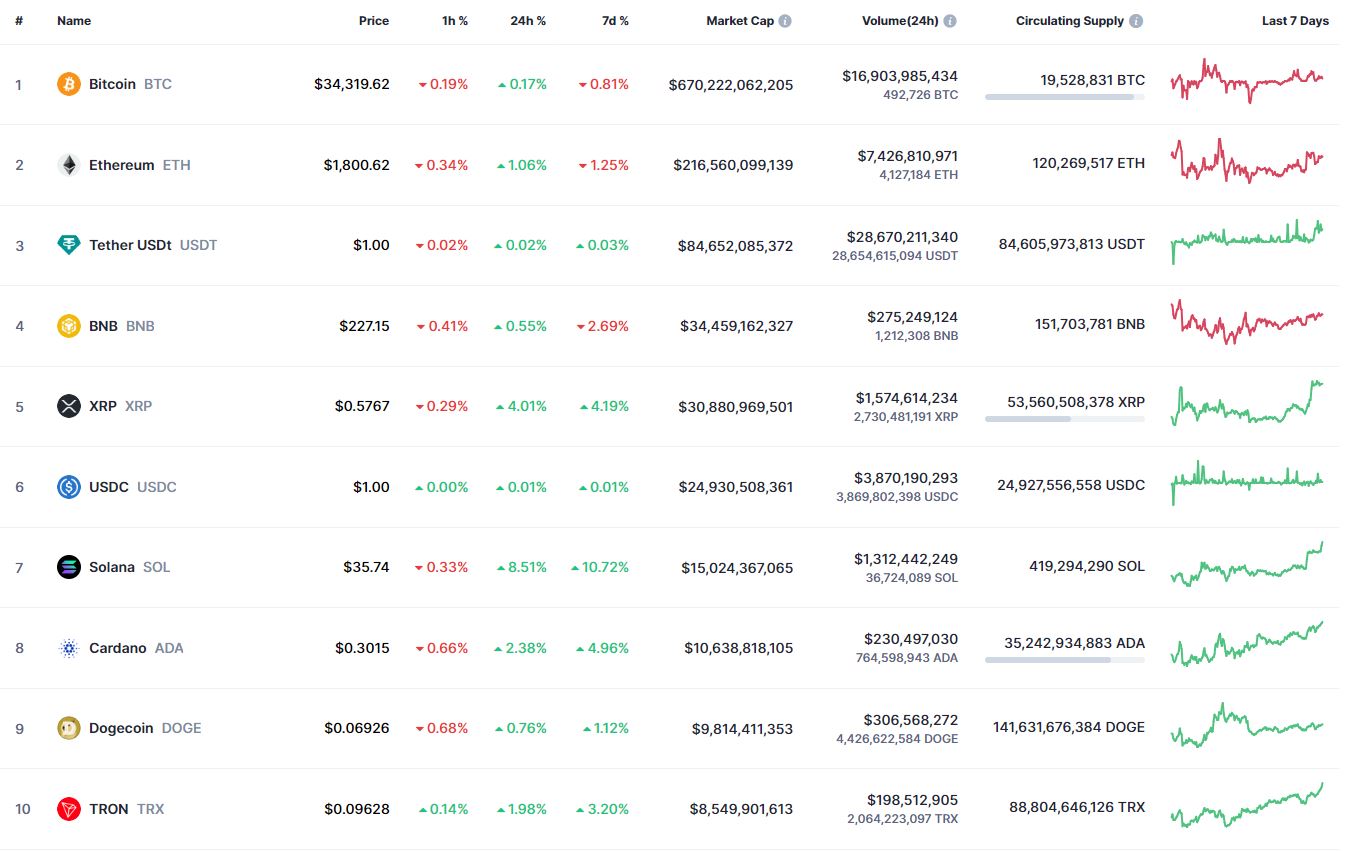Click XRP circulating supply progress bar
The height and width of the screenshot is (851, 1349).
[x=1065, y=419]
